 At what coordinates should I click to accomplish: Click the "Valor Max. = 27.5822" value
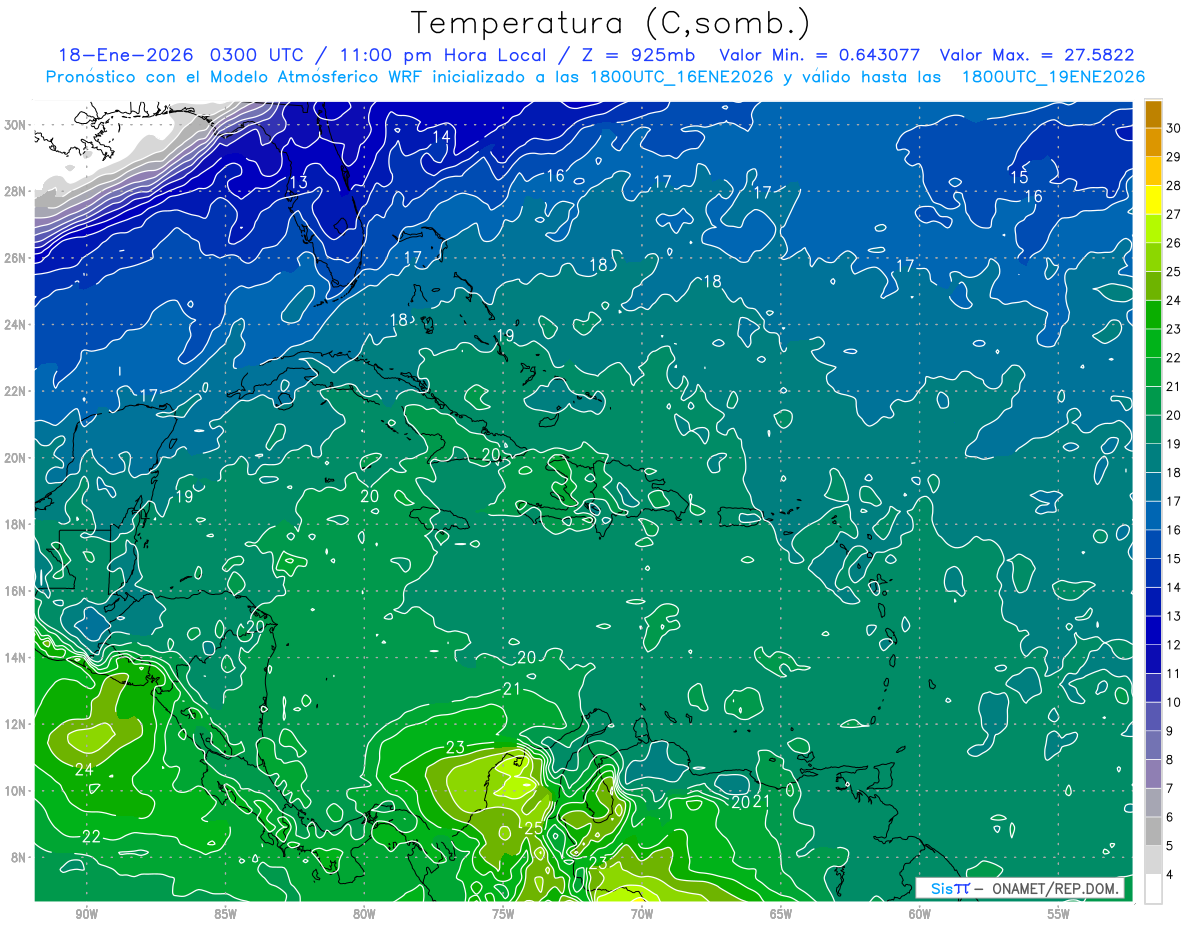click(1037, 55)
